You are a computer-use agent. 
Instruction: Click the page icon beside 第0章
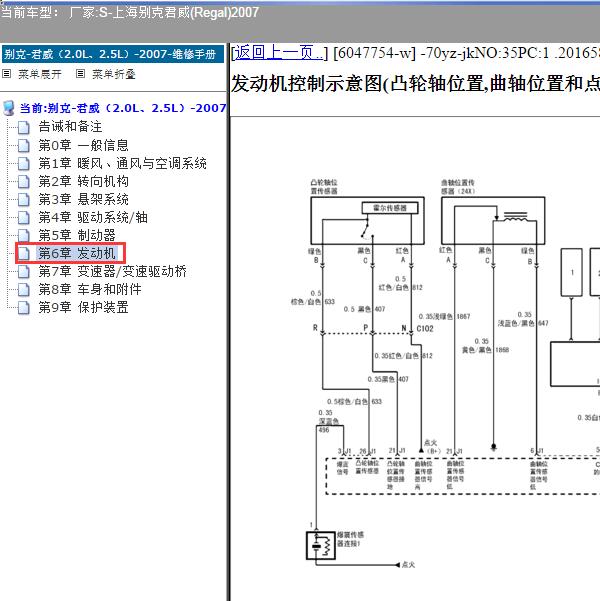23,146
